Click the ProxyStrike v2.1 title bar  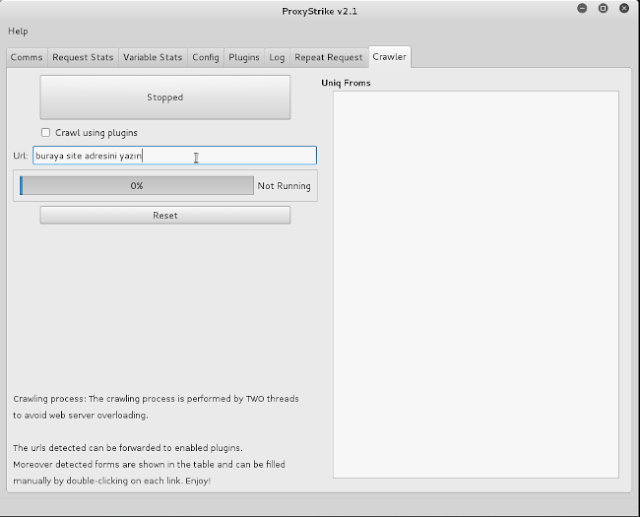pos(320,11)
